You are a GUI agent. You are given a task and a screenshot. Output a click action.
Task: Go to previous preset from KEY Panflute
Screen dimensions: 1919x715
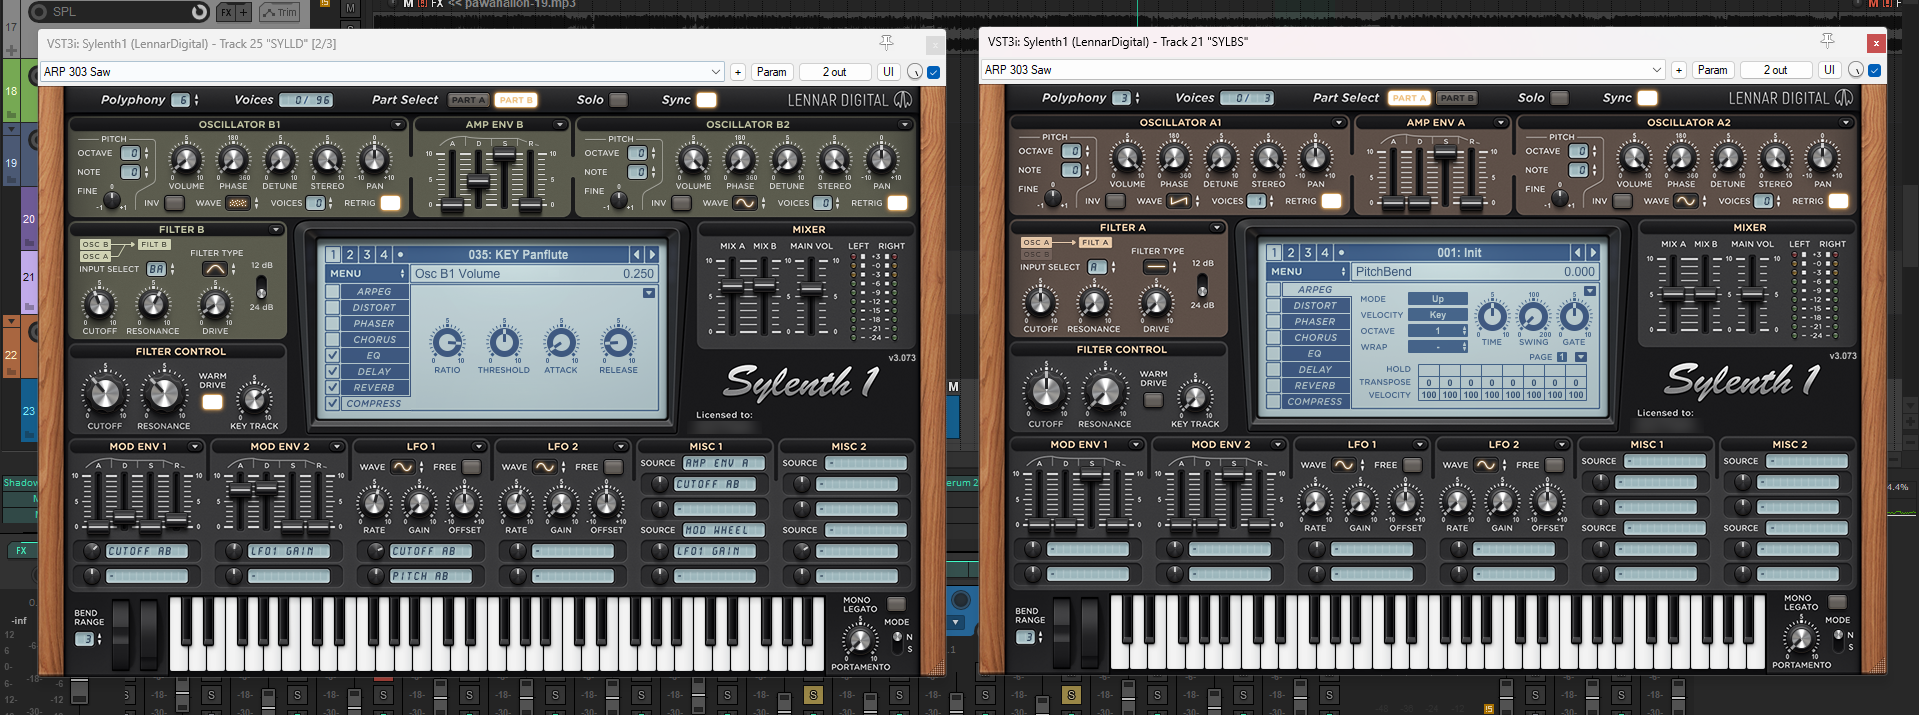point(636,254)
